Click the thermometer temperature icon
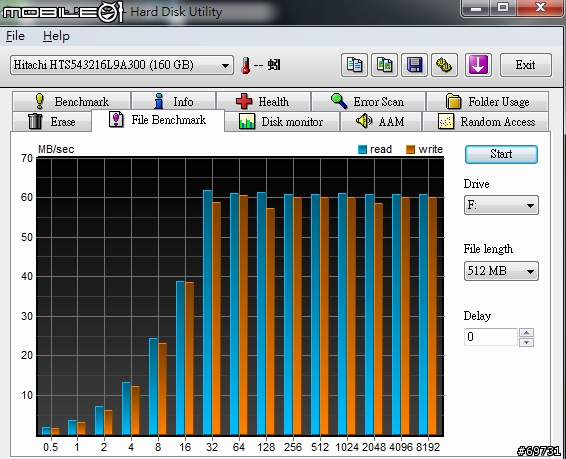The image size is (566, 459). (246, 66)
